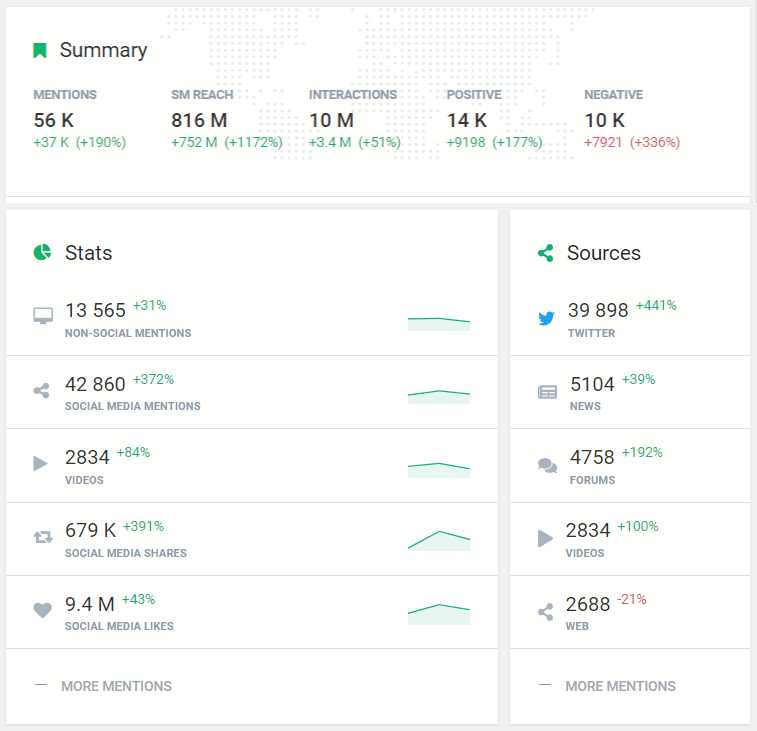The height and width of the screenshot is (731, 757).
Task: Click the chat bubbles icon for Forums
Action: pyautogui.click(x=547, y=465)
